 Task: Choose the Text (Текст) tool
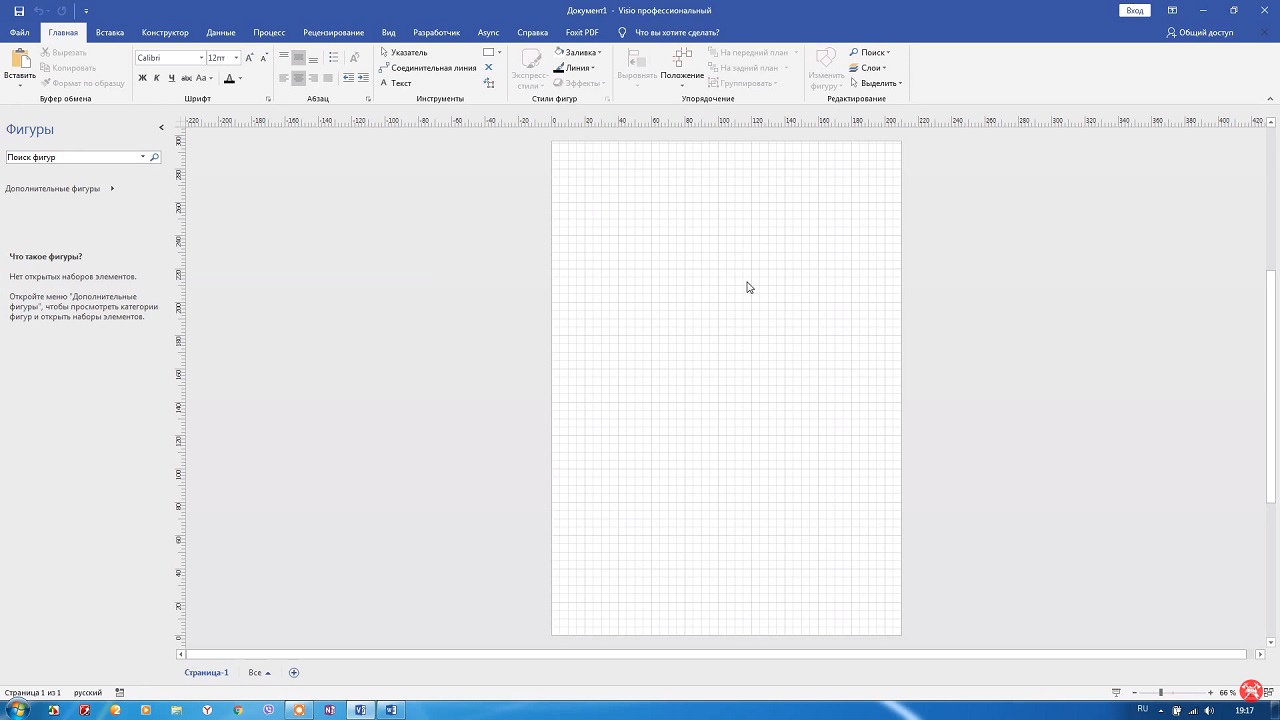click(x=396, y=83)
